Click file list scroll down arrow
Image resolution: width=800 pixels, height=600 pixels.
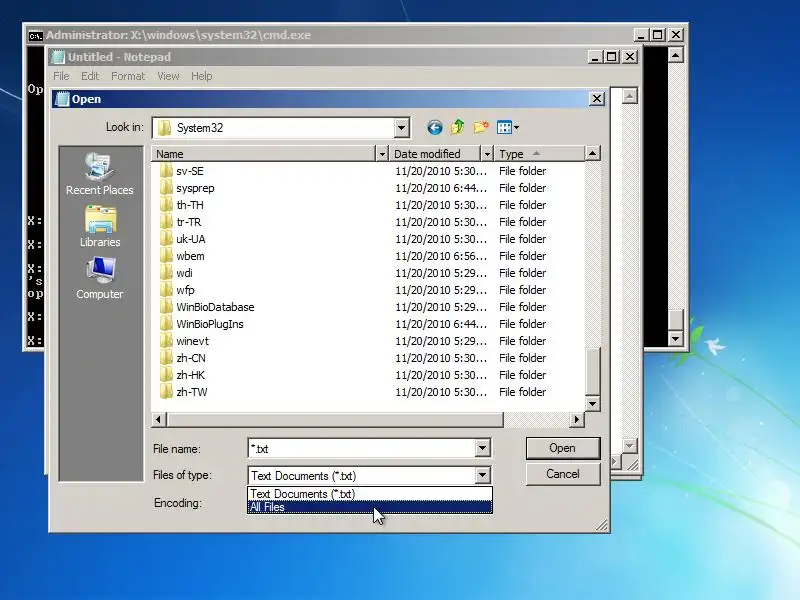(x=592, y=404)
